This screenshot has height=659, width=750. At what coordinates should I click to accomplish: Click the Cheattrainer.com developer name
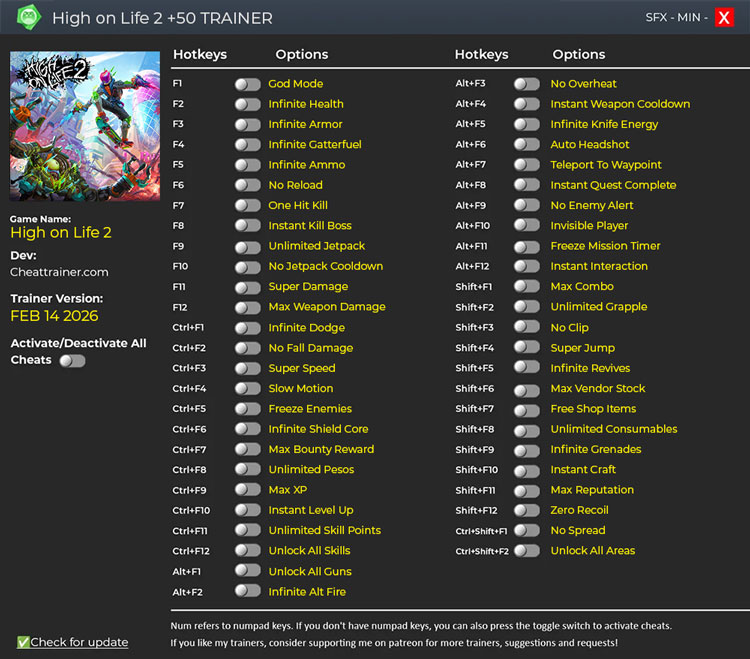point(59,272)
